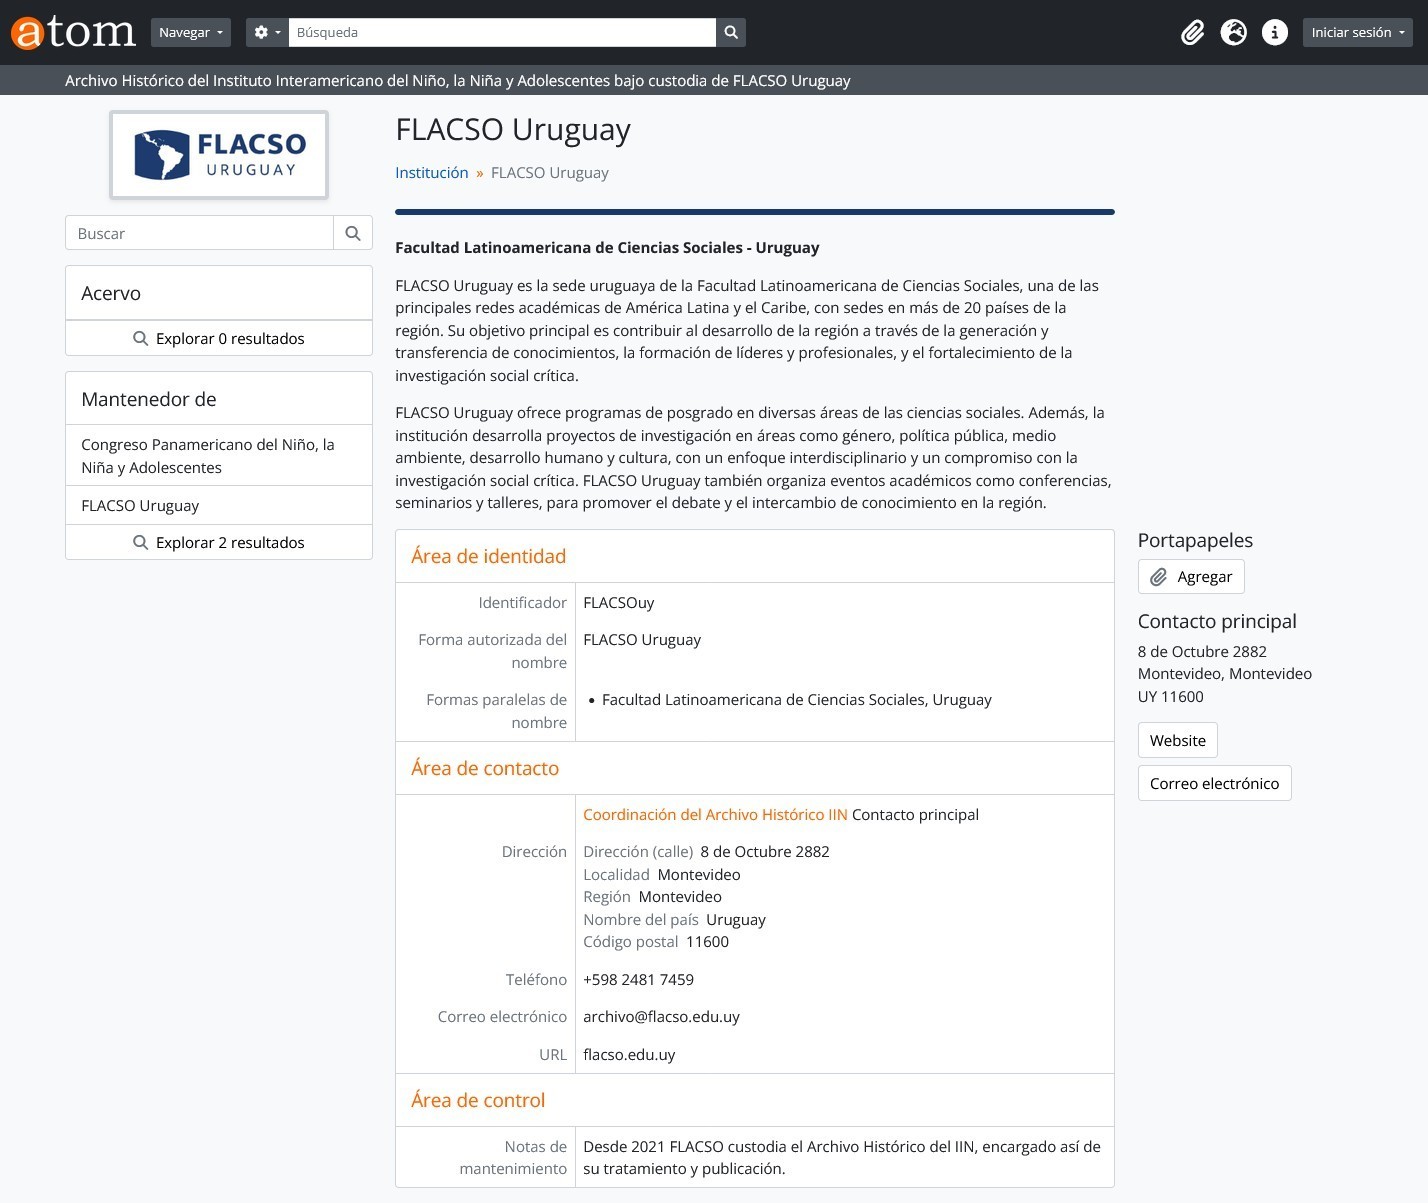Focus the top Búsqueda search field
The width and height of the screenshot is (1428, 1203).
point(501,33)
